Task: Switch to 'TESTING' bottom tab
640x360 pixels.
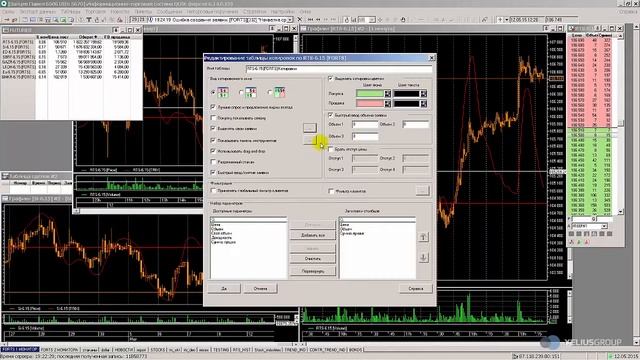Action: coord(221,350)
